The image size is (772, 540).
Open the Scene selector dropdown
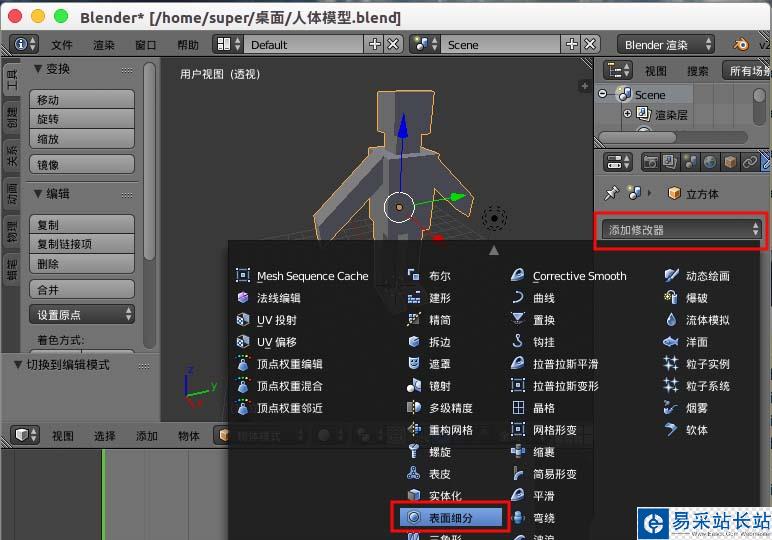click(x=425, y=45)
